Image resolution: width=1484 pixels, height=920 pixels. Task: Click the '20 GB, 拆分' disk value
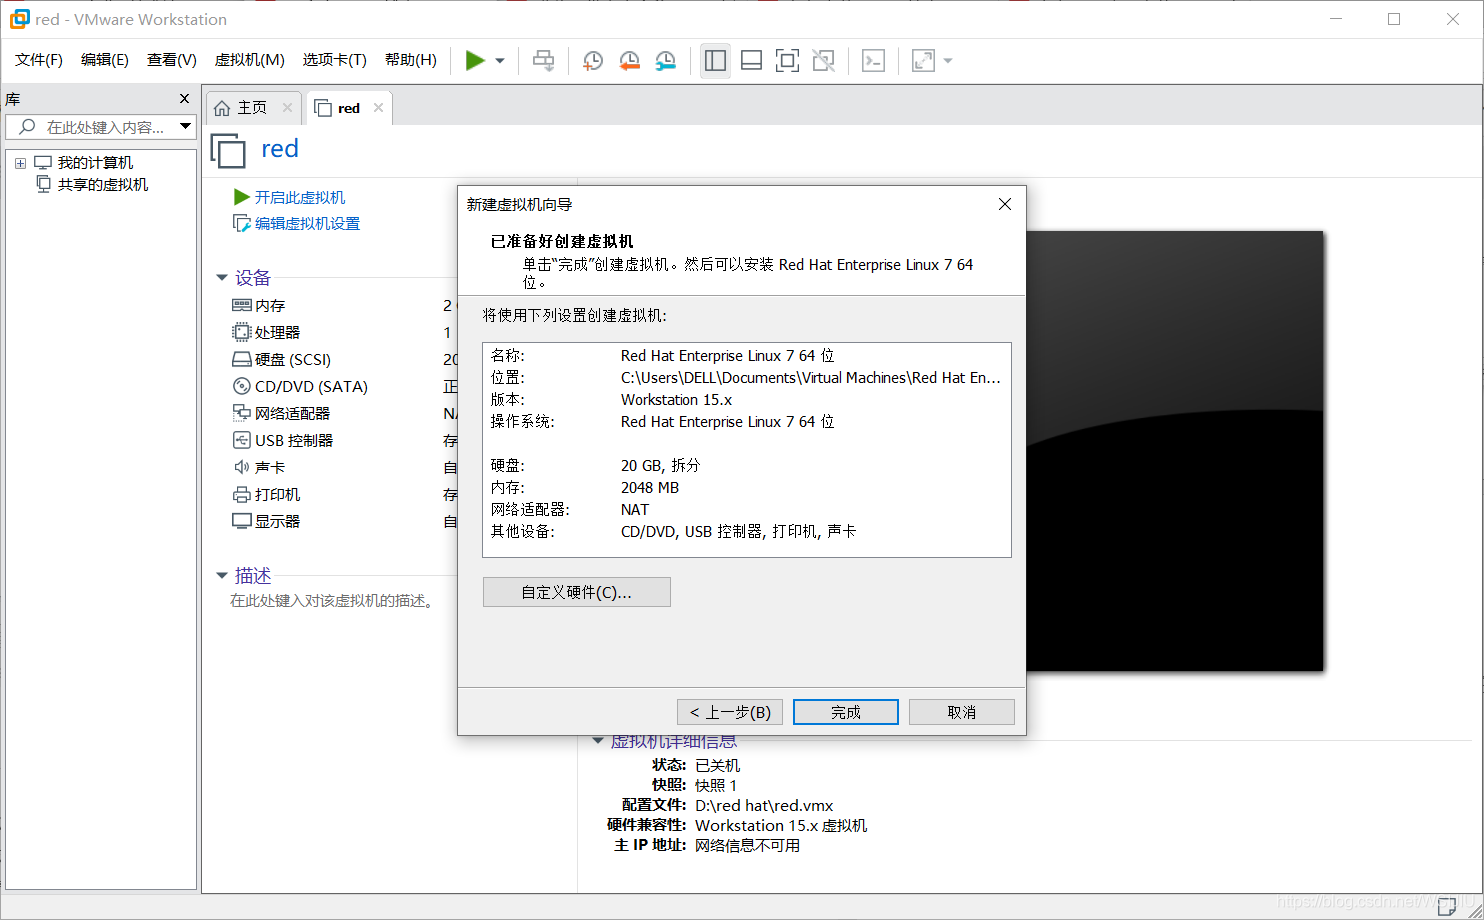660,466
